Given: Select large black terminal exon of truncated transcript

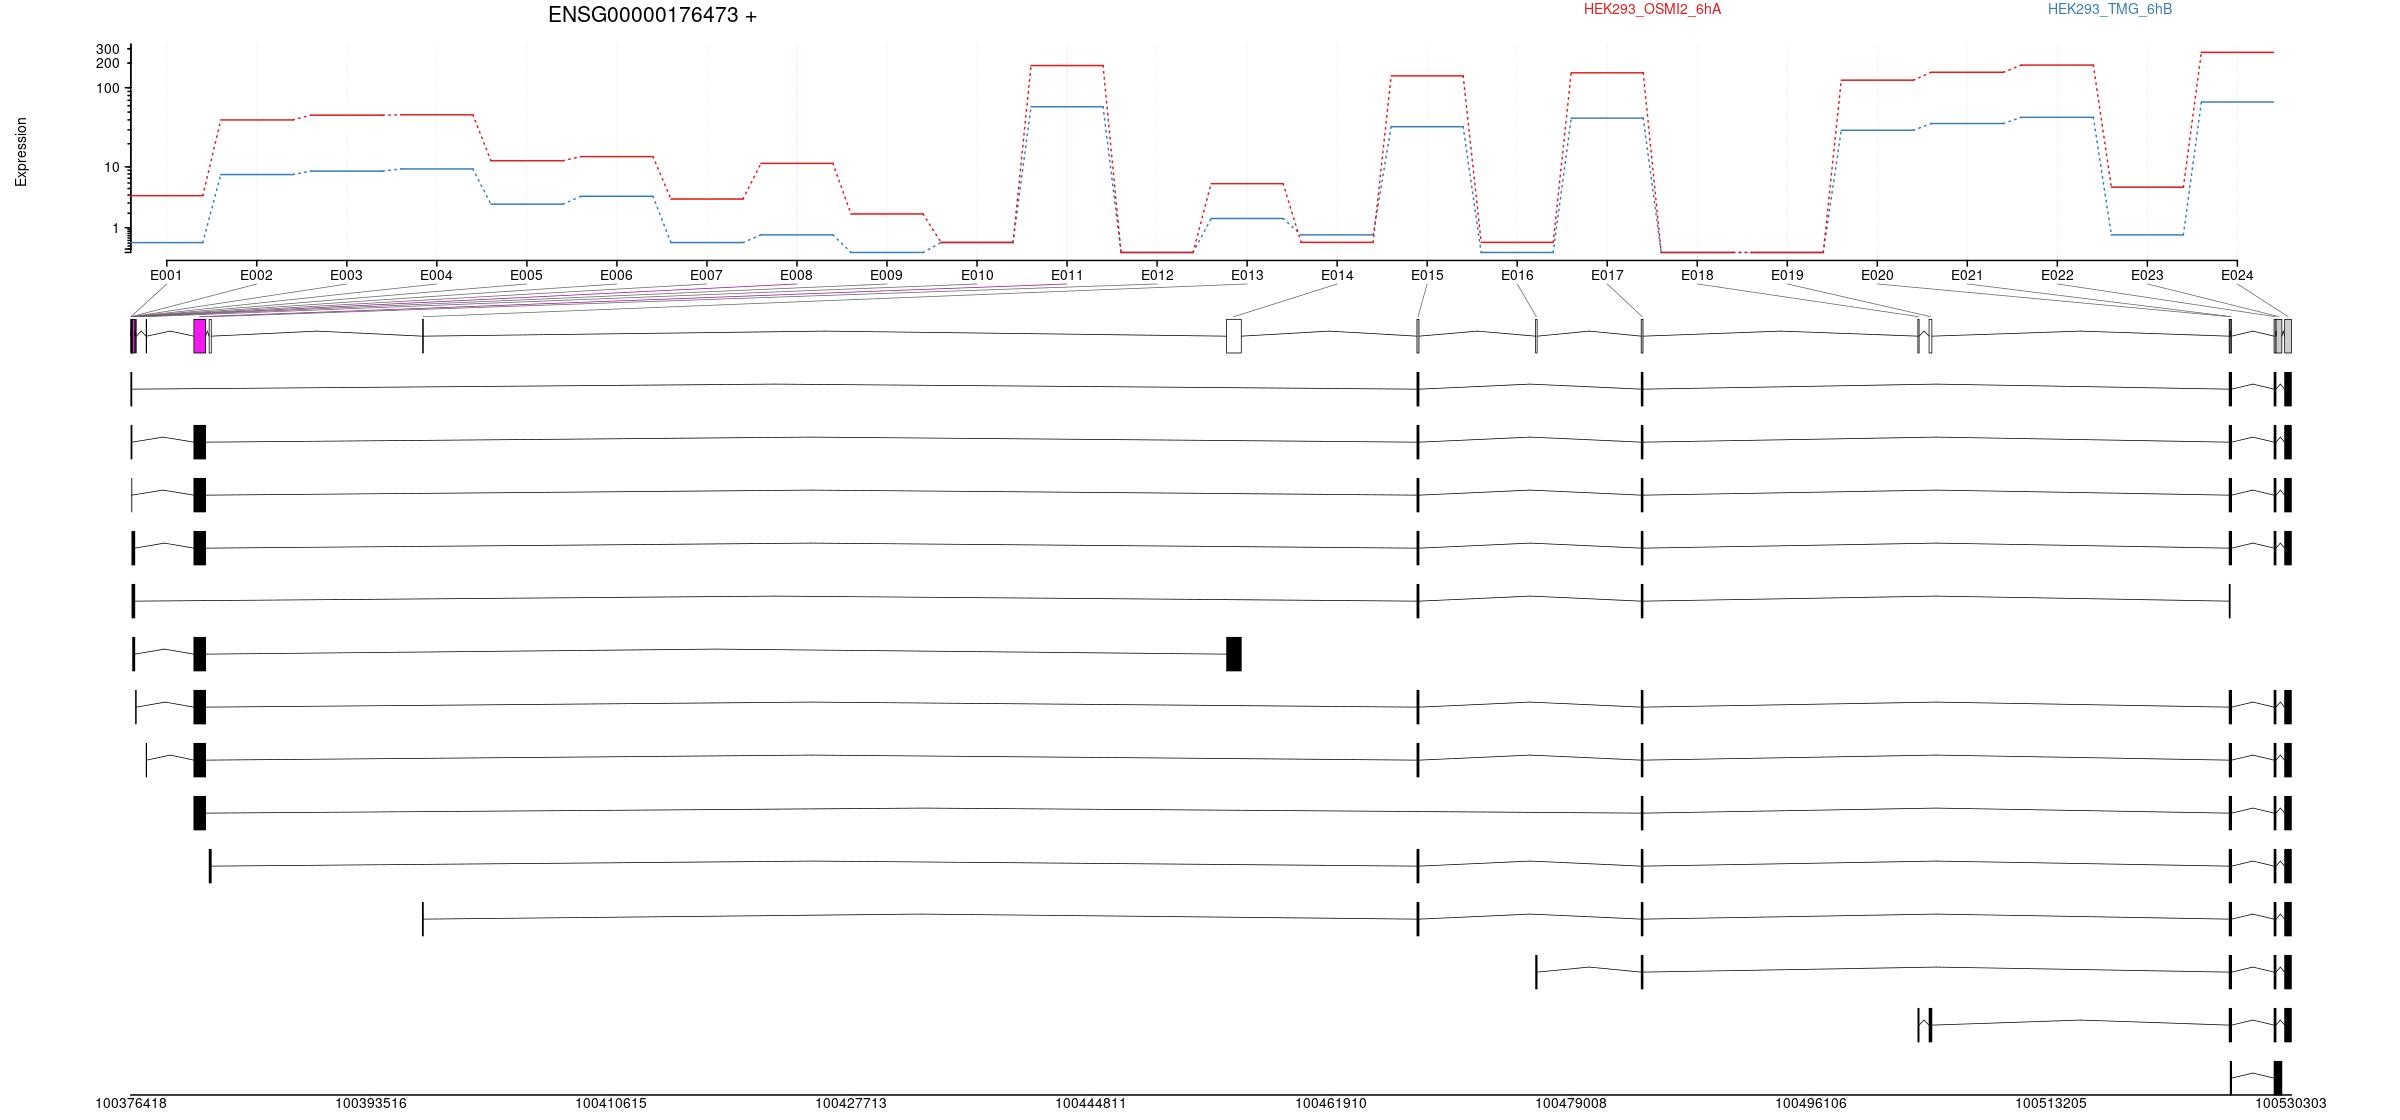Looking at the screenshot, I should click(1234, 654).
